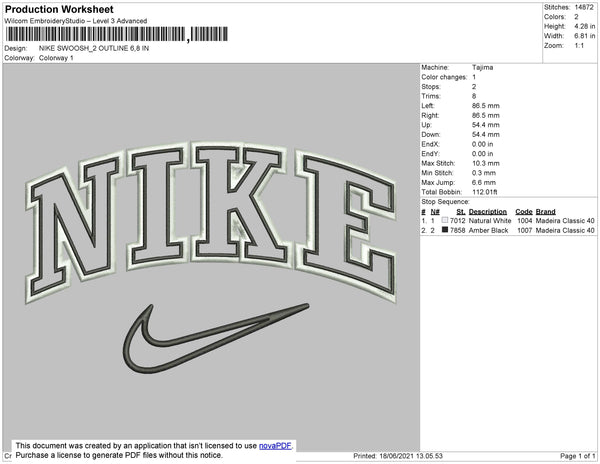Click zoom value '1:1'
Image resolution: width=600 pixels, height=464 pixels.
pos(579,46)
